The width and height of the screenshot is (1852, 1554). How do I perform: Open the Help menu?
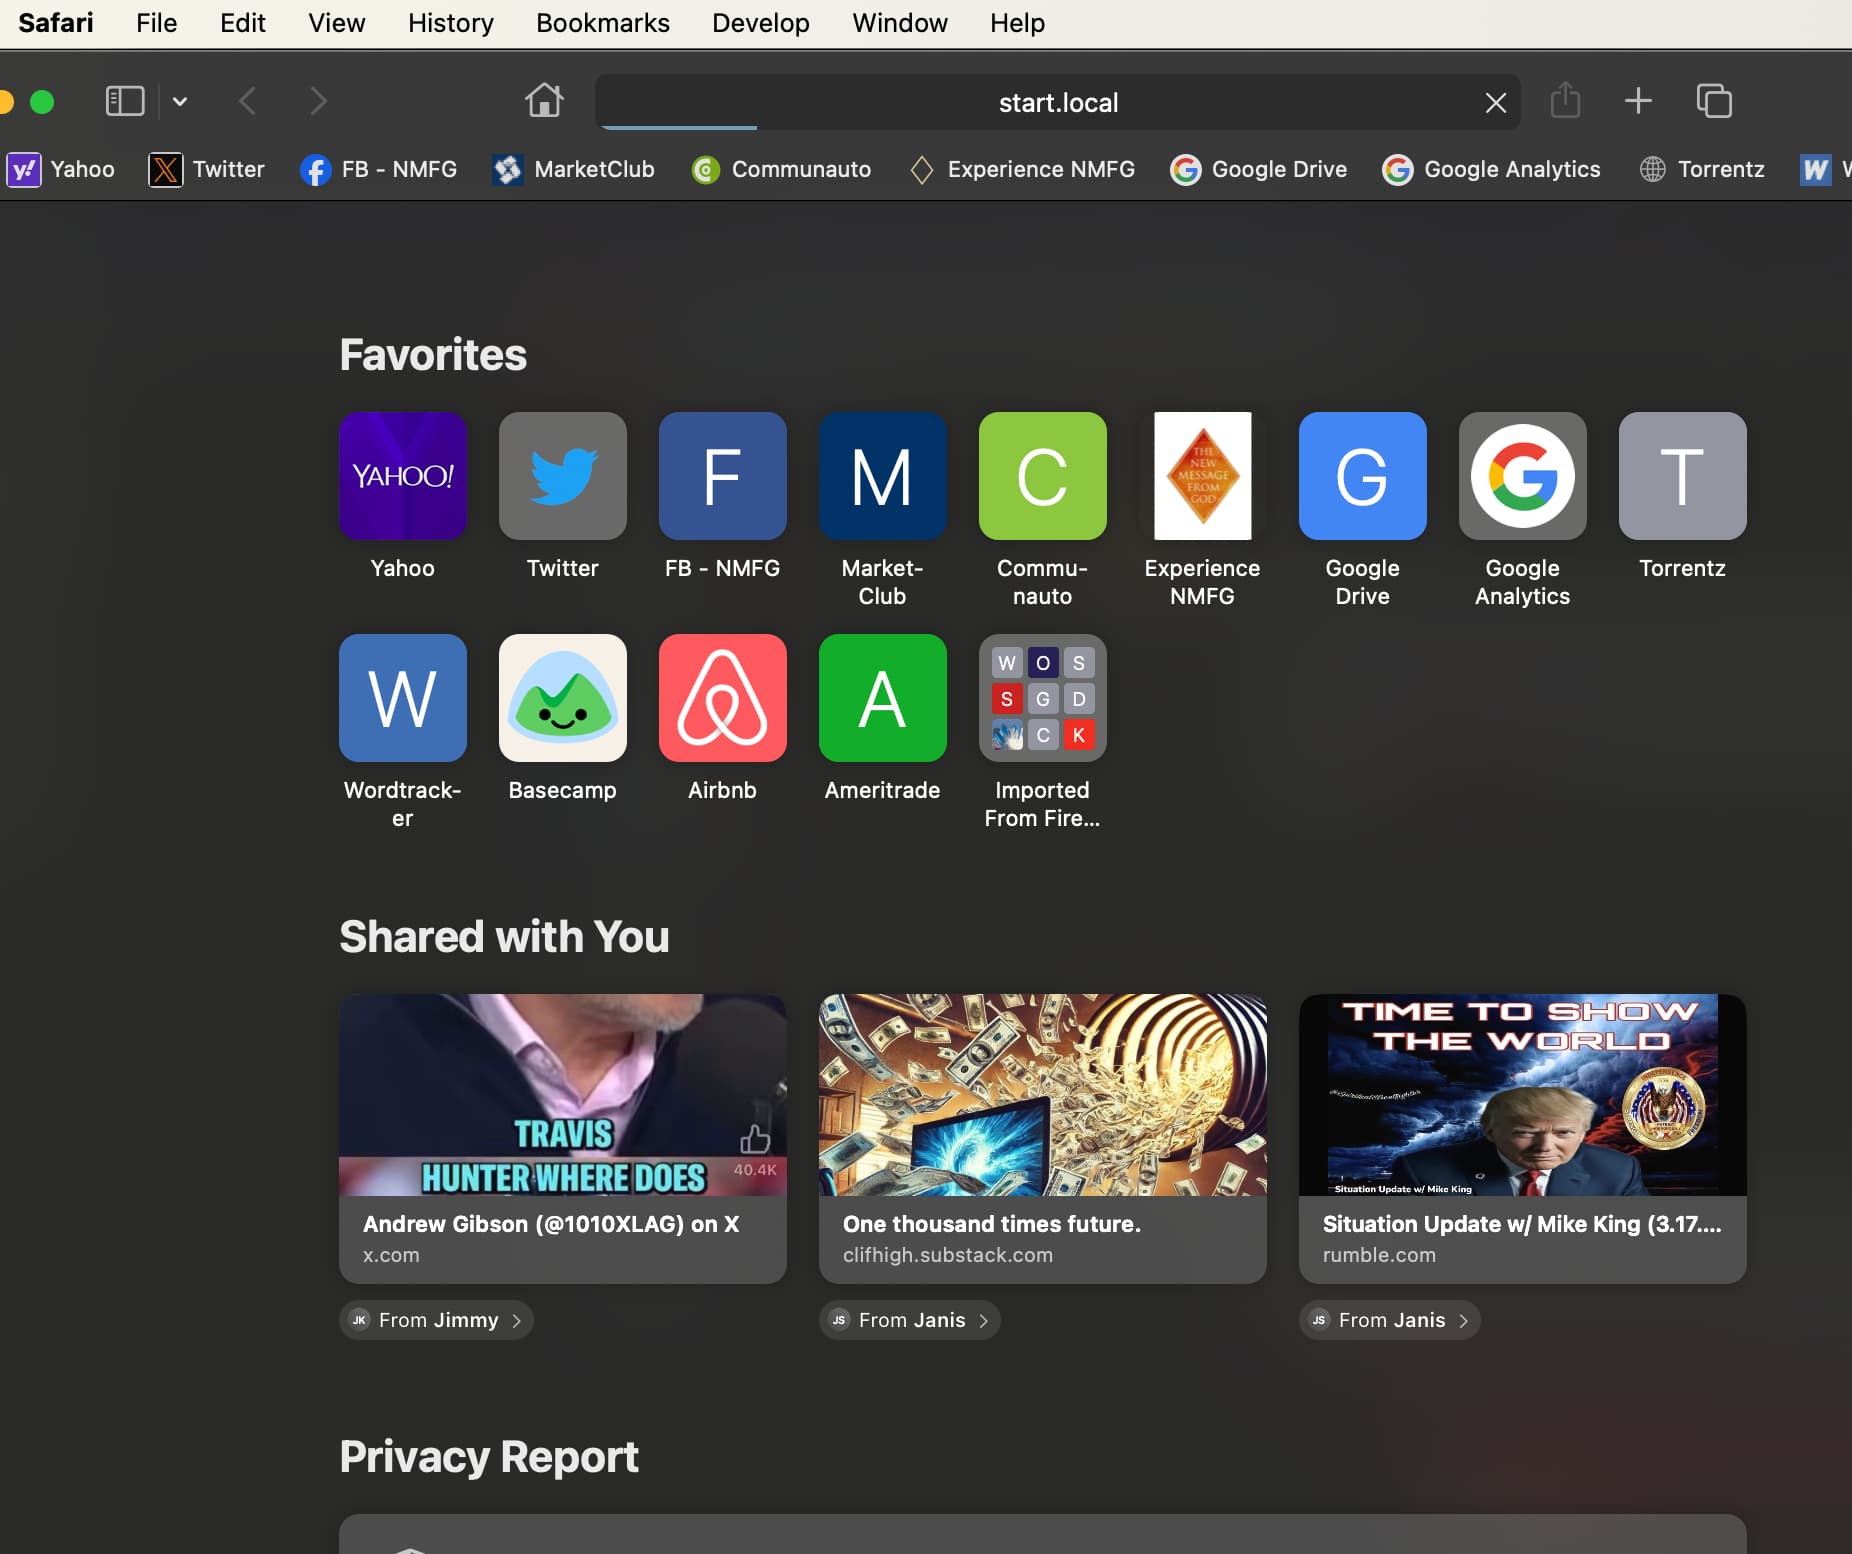click(x=1018, y=23)
